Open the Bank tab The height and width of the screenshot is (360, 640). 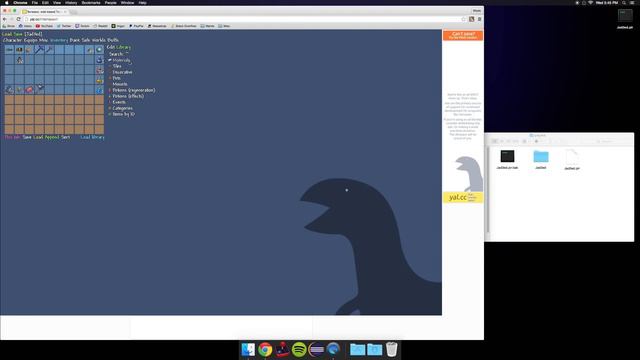coord(75,40)
